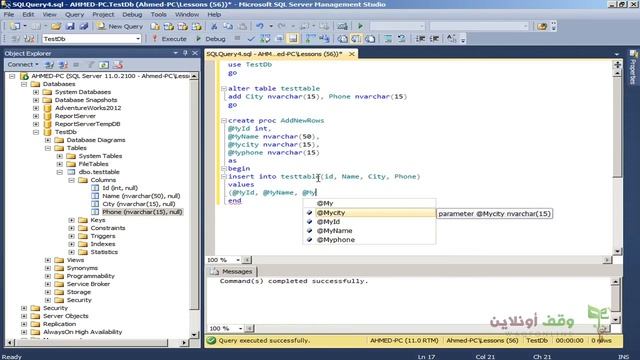
Task: Switch to the Messages results tab
Action: click(232, 271)
